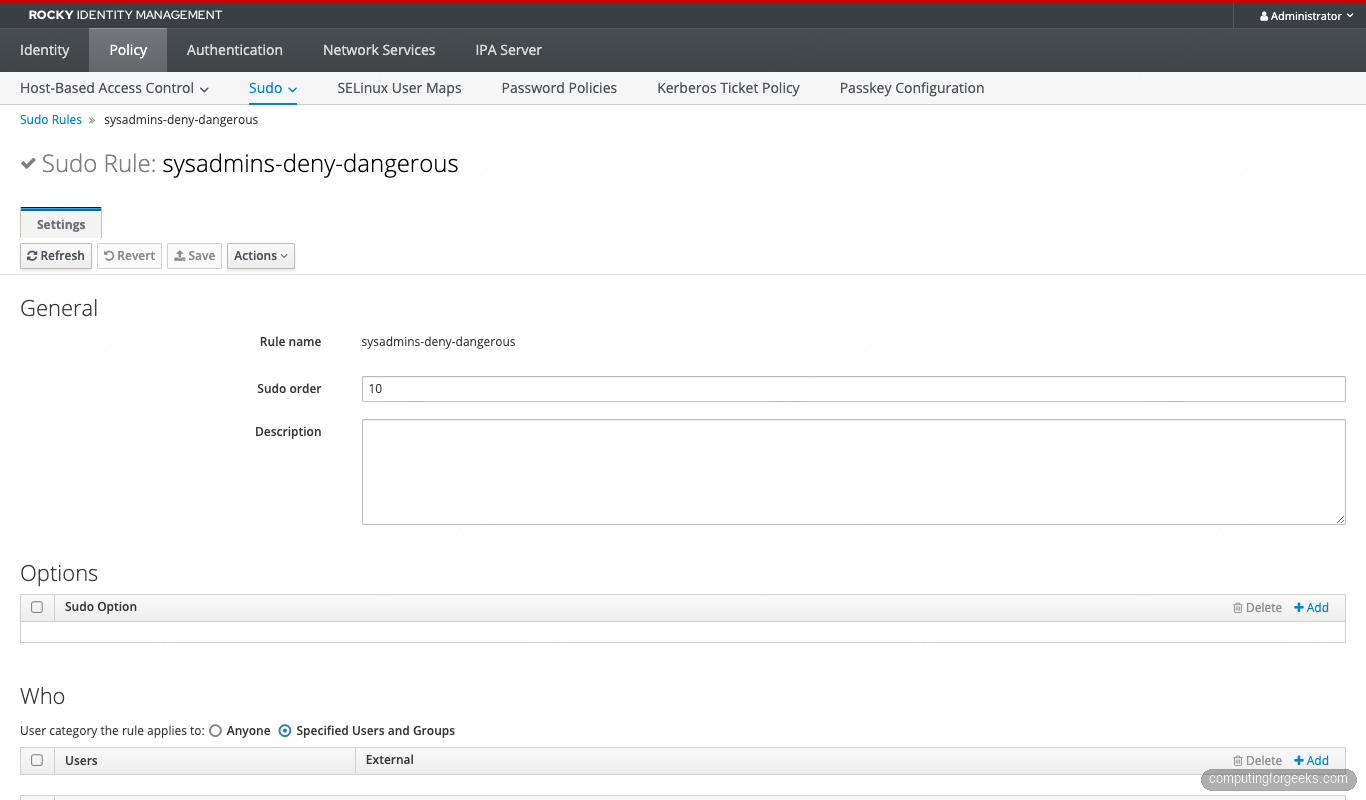Viewport: 1366px width, 800px height.
Task: Click the Who section heading
Action: coord(43,696)
